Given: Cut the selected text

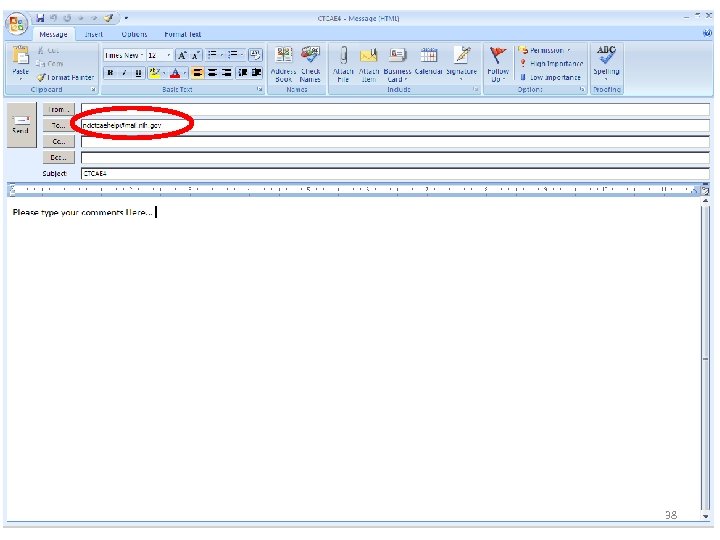Looking at the screenshot, I should (x=49, y=51).
